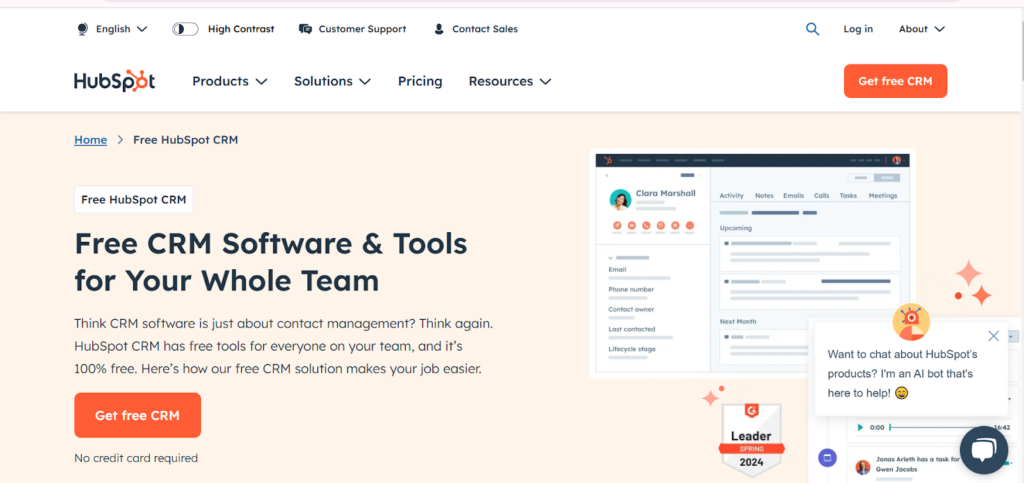Click the 'Upcoming' heading in CRM preview
Viewport: 1024px width, 483px height.
pos(736,228)
